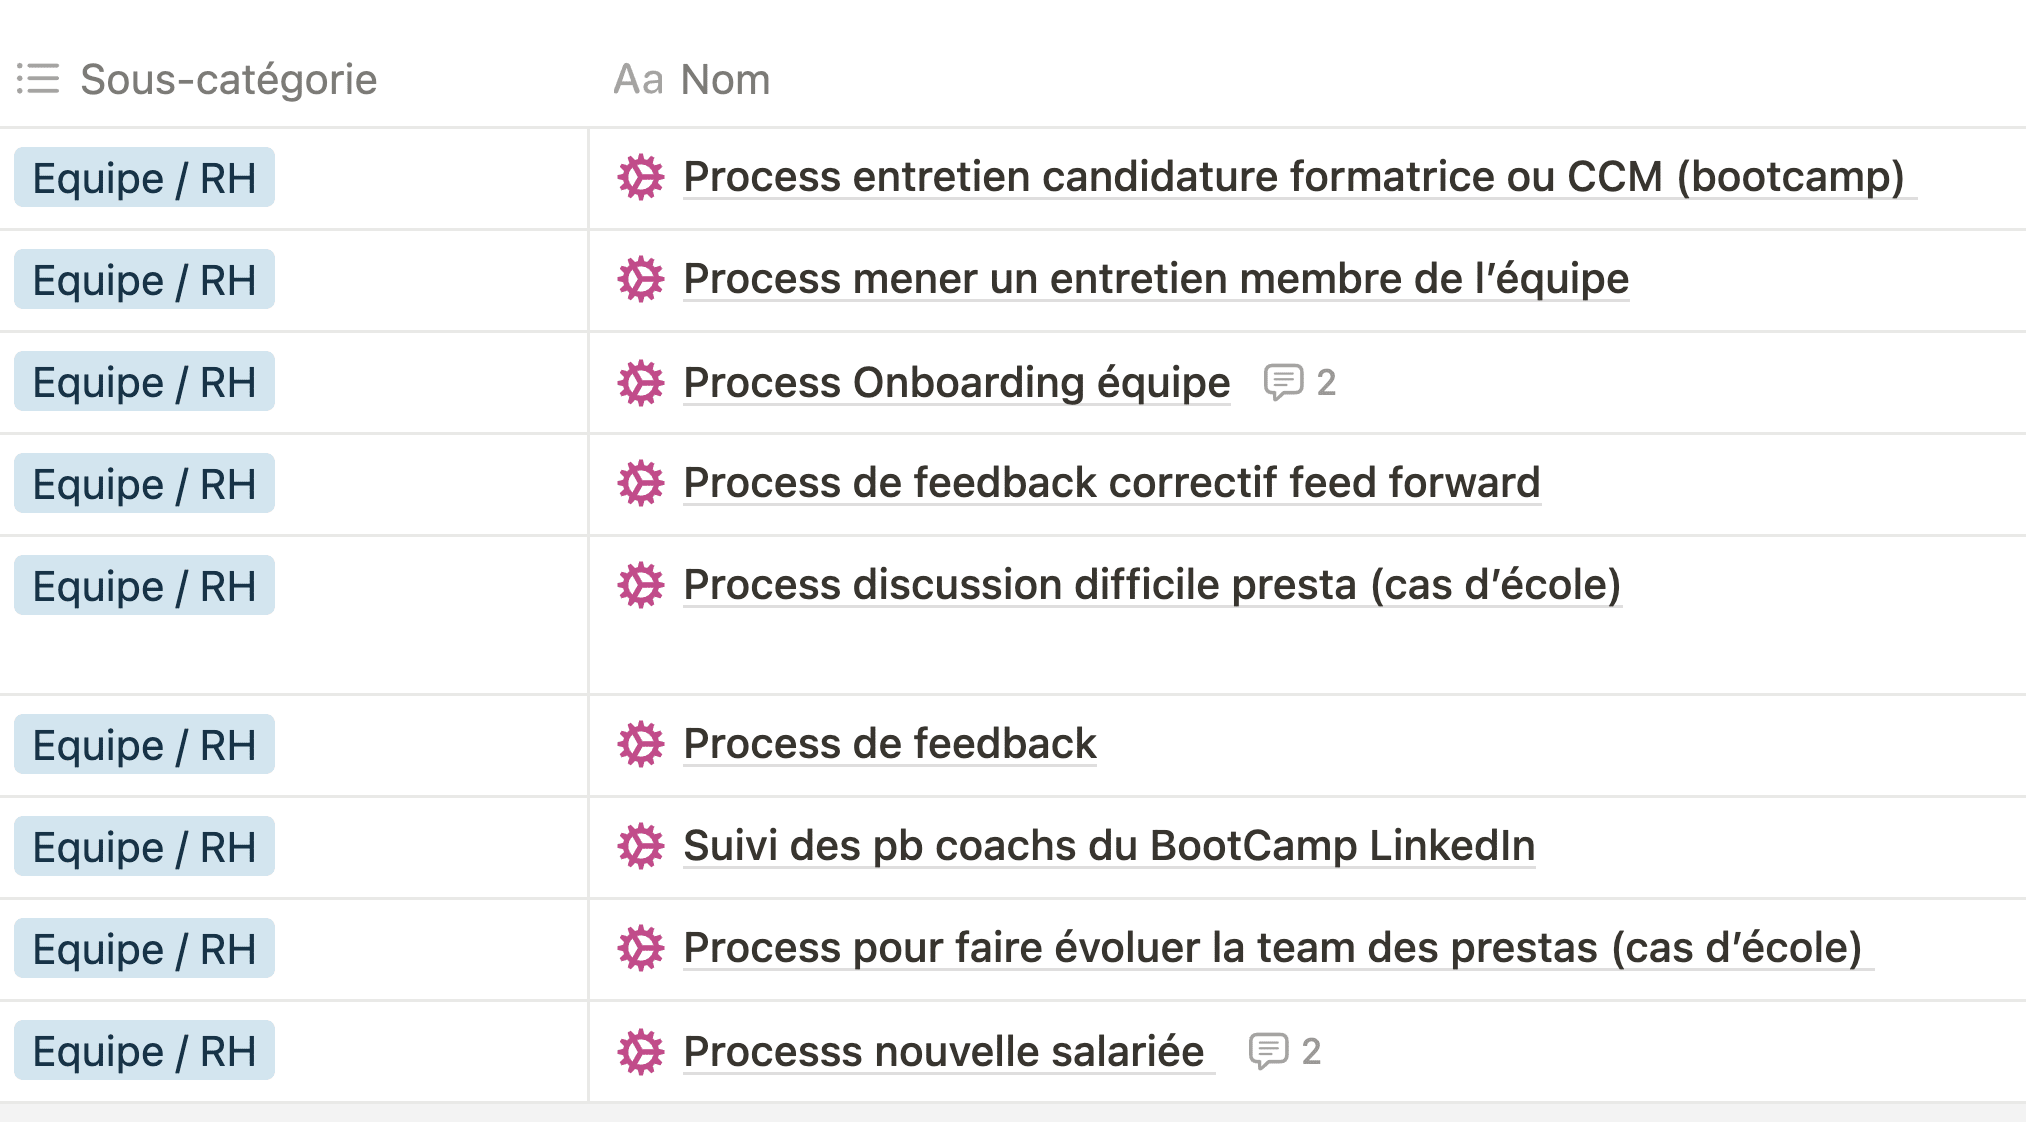Select Equipe / RH tag in first row
The width and height of the screenshot is (2026, 1122).
[144, 178]
